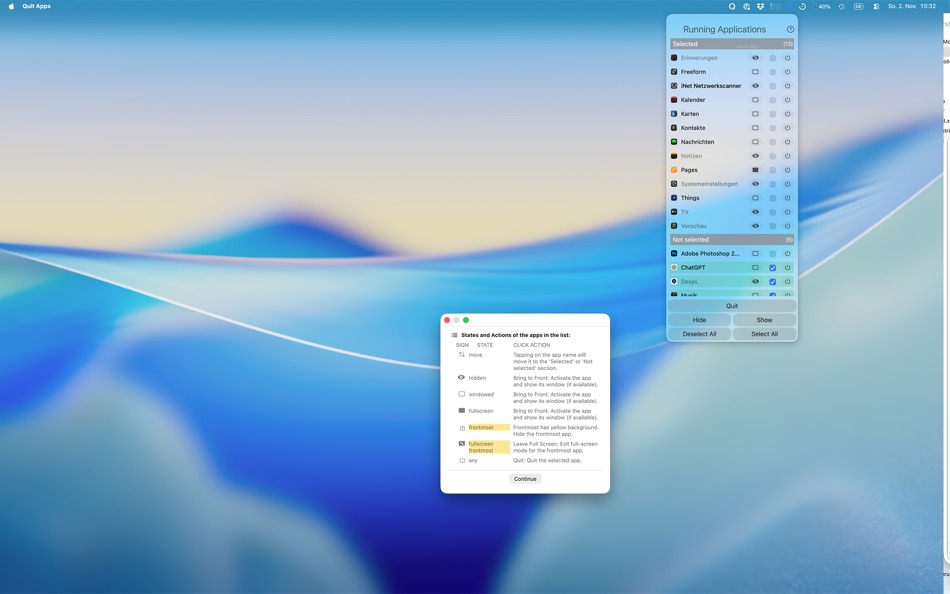Select the iNet Netzwerkscanner app icon

(673, 85)
